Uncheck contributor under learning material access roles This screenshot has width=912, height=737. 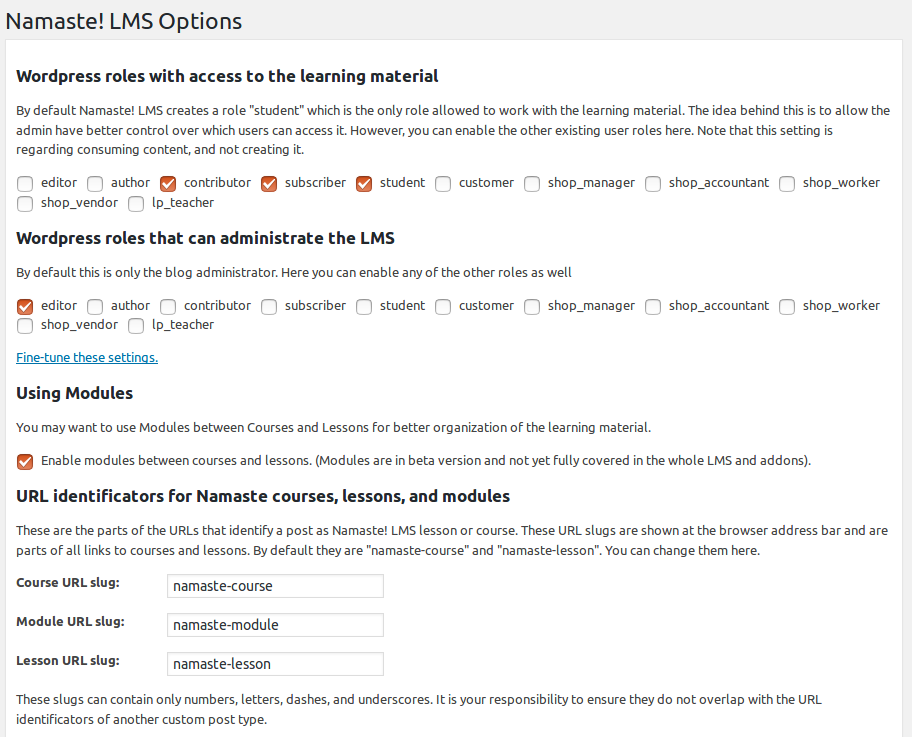(x=168, y=184)
